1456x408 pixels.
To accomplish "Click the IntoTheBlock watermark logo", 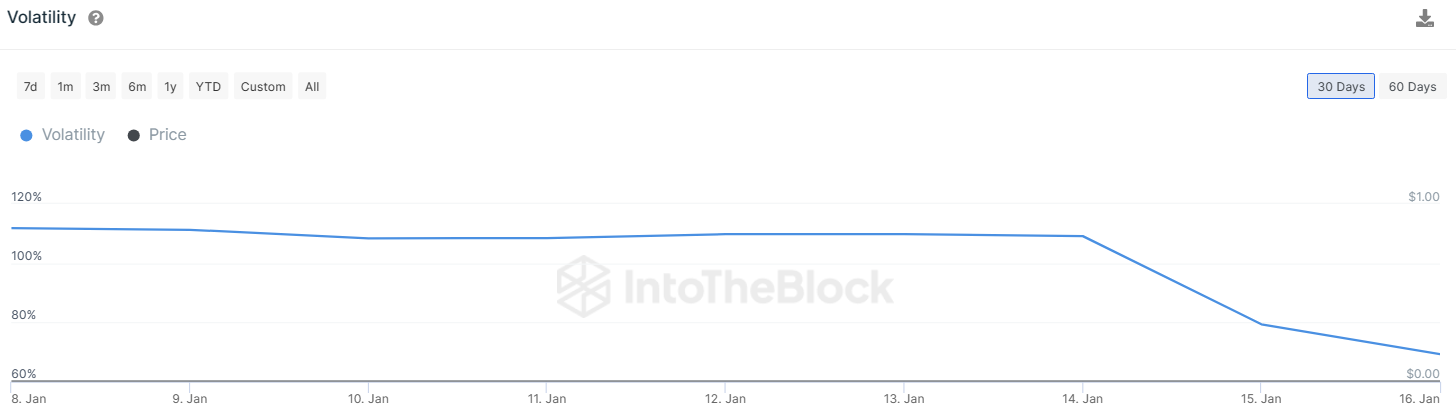I will (x=584, y=285).
